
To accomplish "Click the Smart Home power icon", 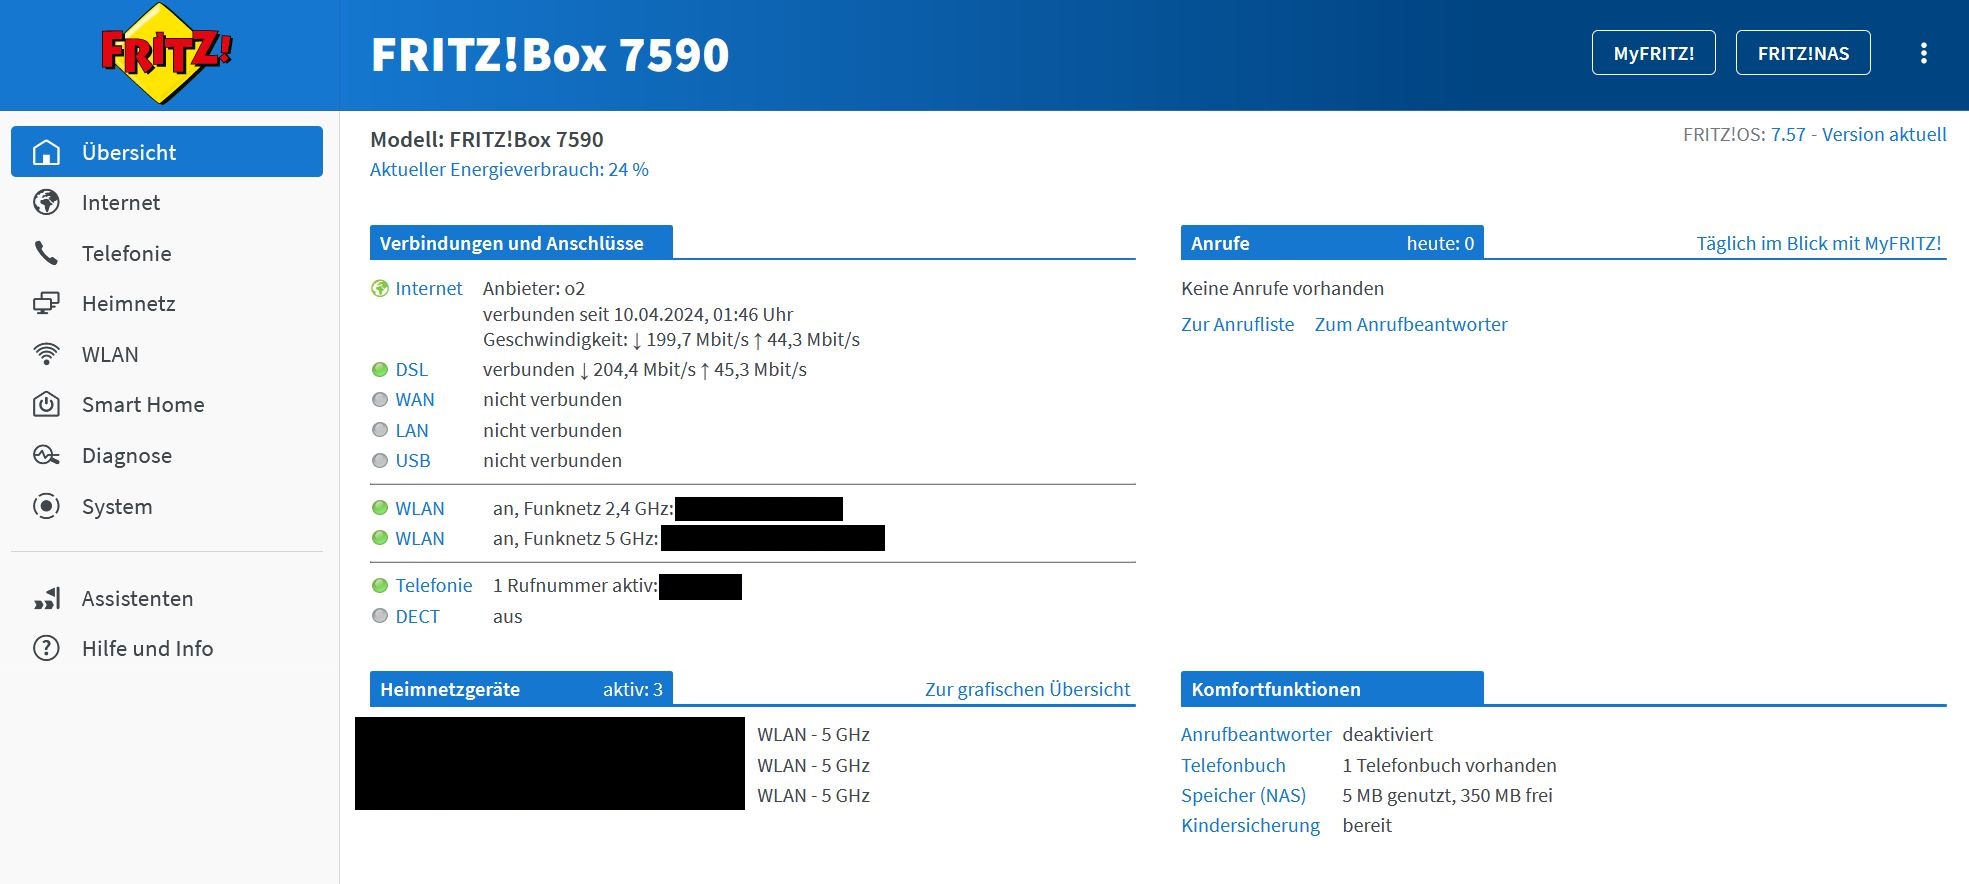I will [x=46, y=404].
